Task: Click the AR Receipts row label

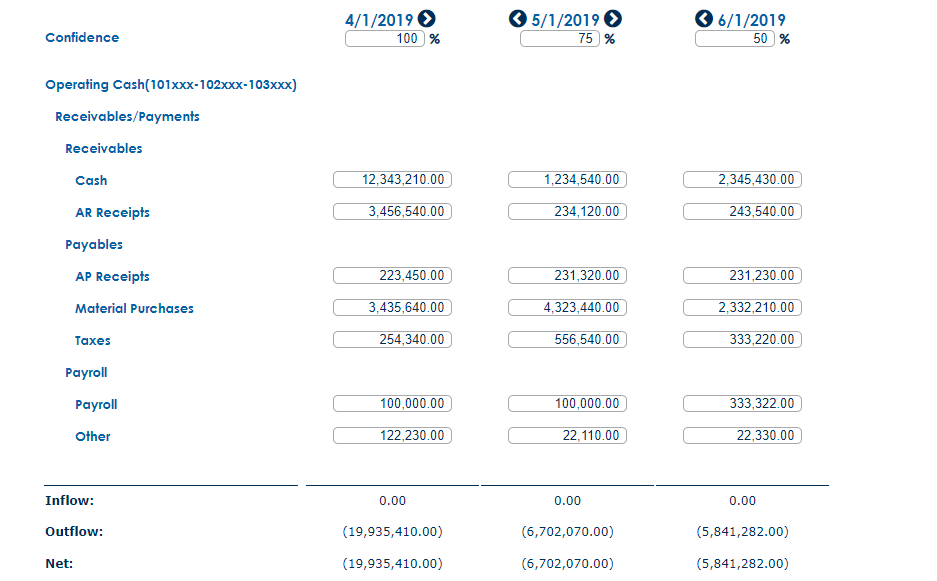Action: [x=112, y=213]
